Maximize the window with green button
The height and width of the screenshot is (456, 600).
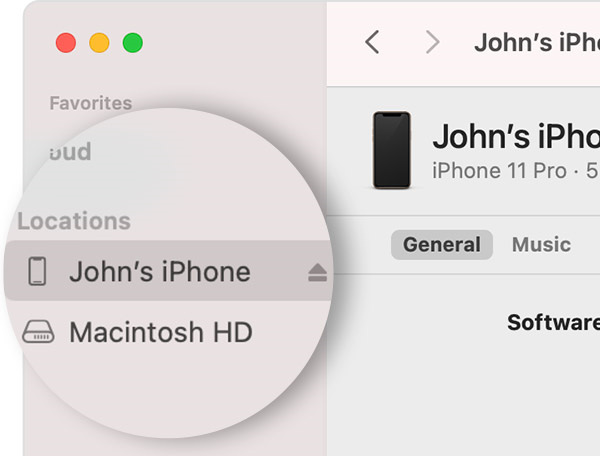[133, 42]
